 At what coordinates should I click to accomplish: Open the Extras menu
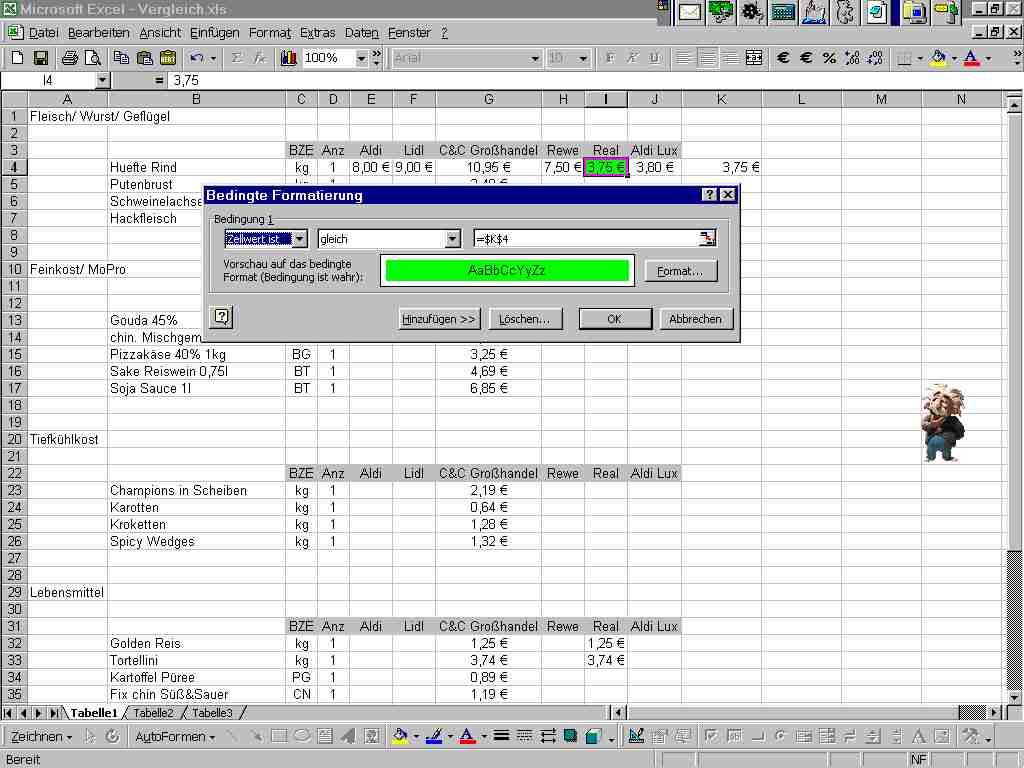tap(317, 33)
